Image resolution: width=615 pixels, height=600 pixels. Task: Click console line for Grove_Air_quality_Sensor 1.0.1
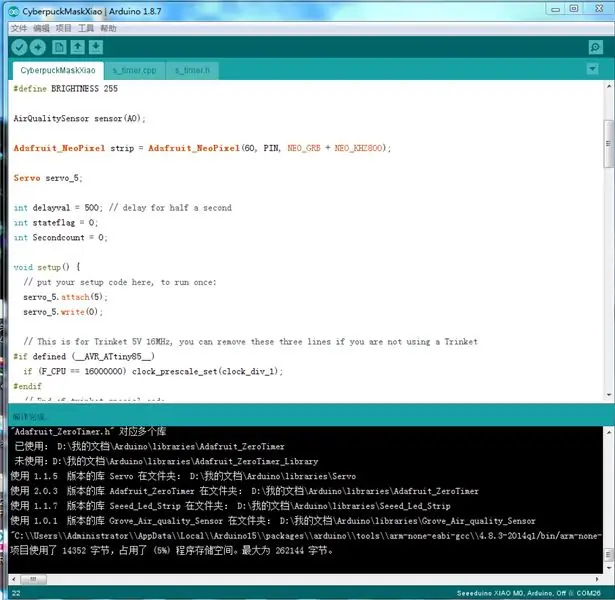coord(273,521)
